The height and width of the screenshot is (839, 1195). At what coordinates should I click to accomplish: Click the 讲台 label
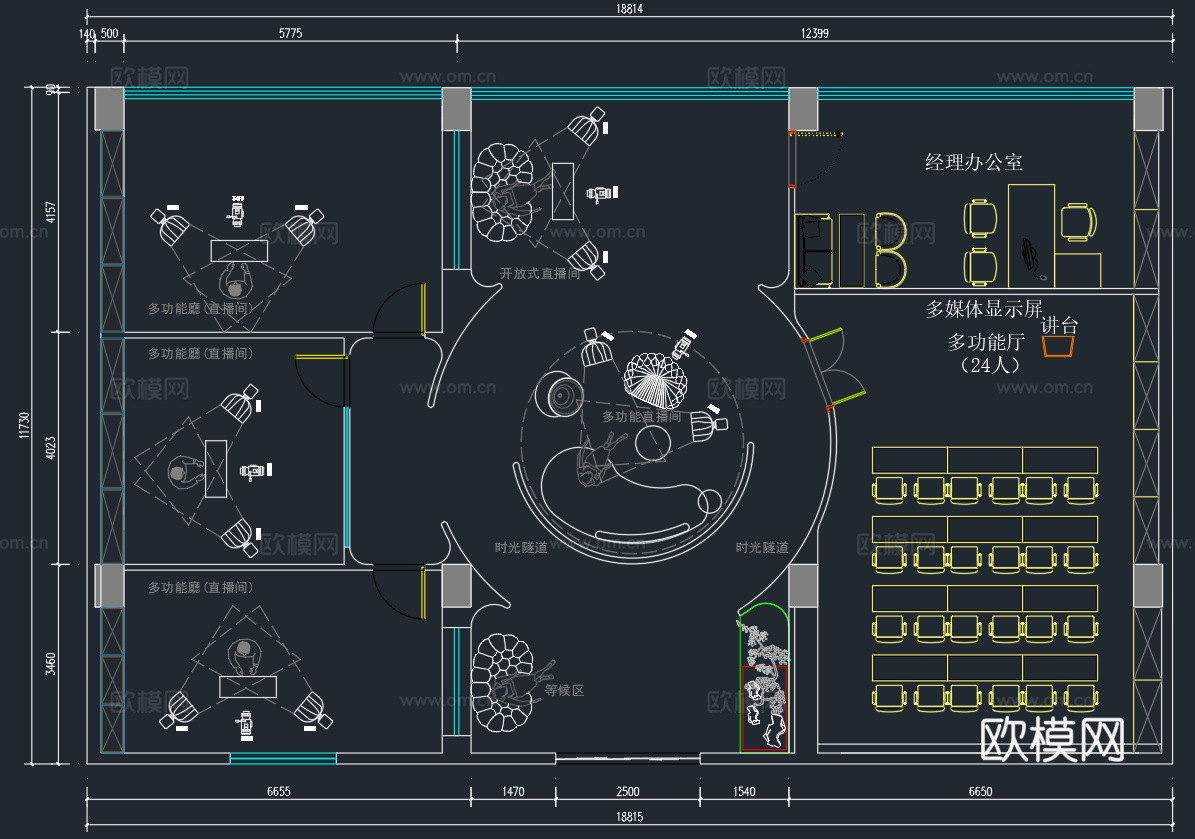pos(1059,325)
